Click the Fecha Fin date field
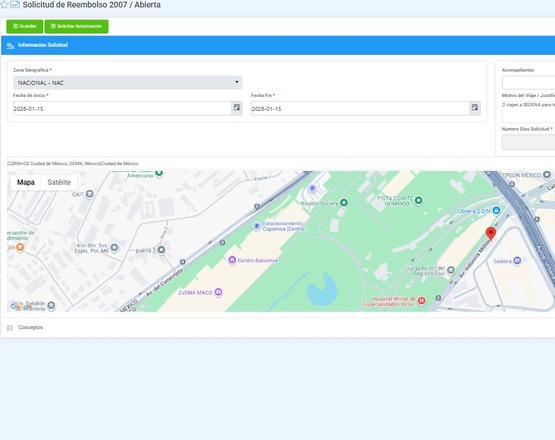 point(360,109)
